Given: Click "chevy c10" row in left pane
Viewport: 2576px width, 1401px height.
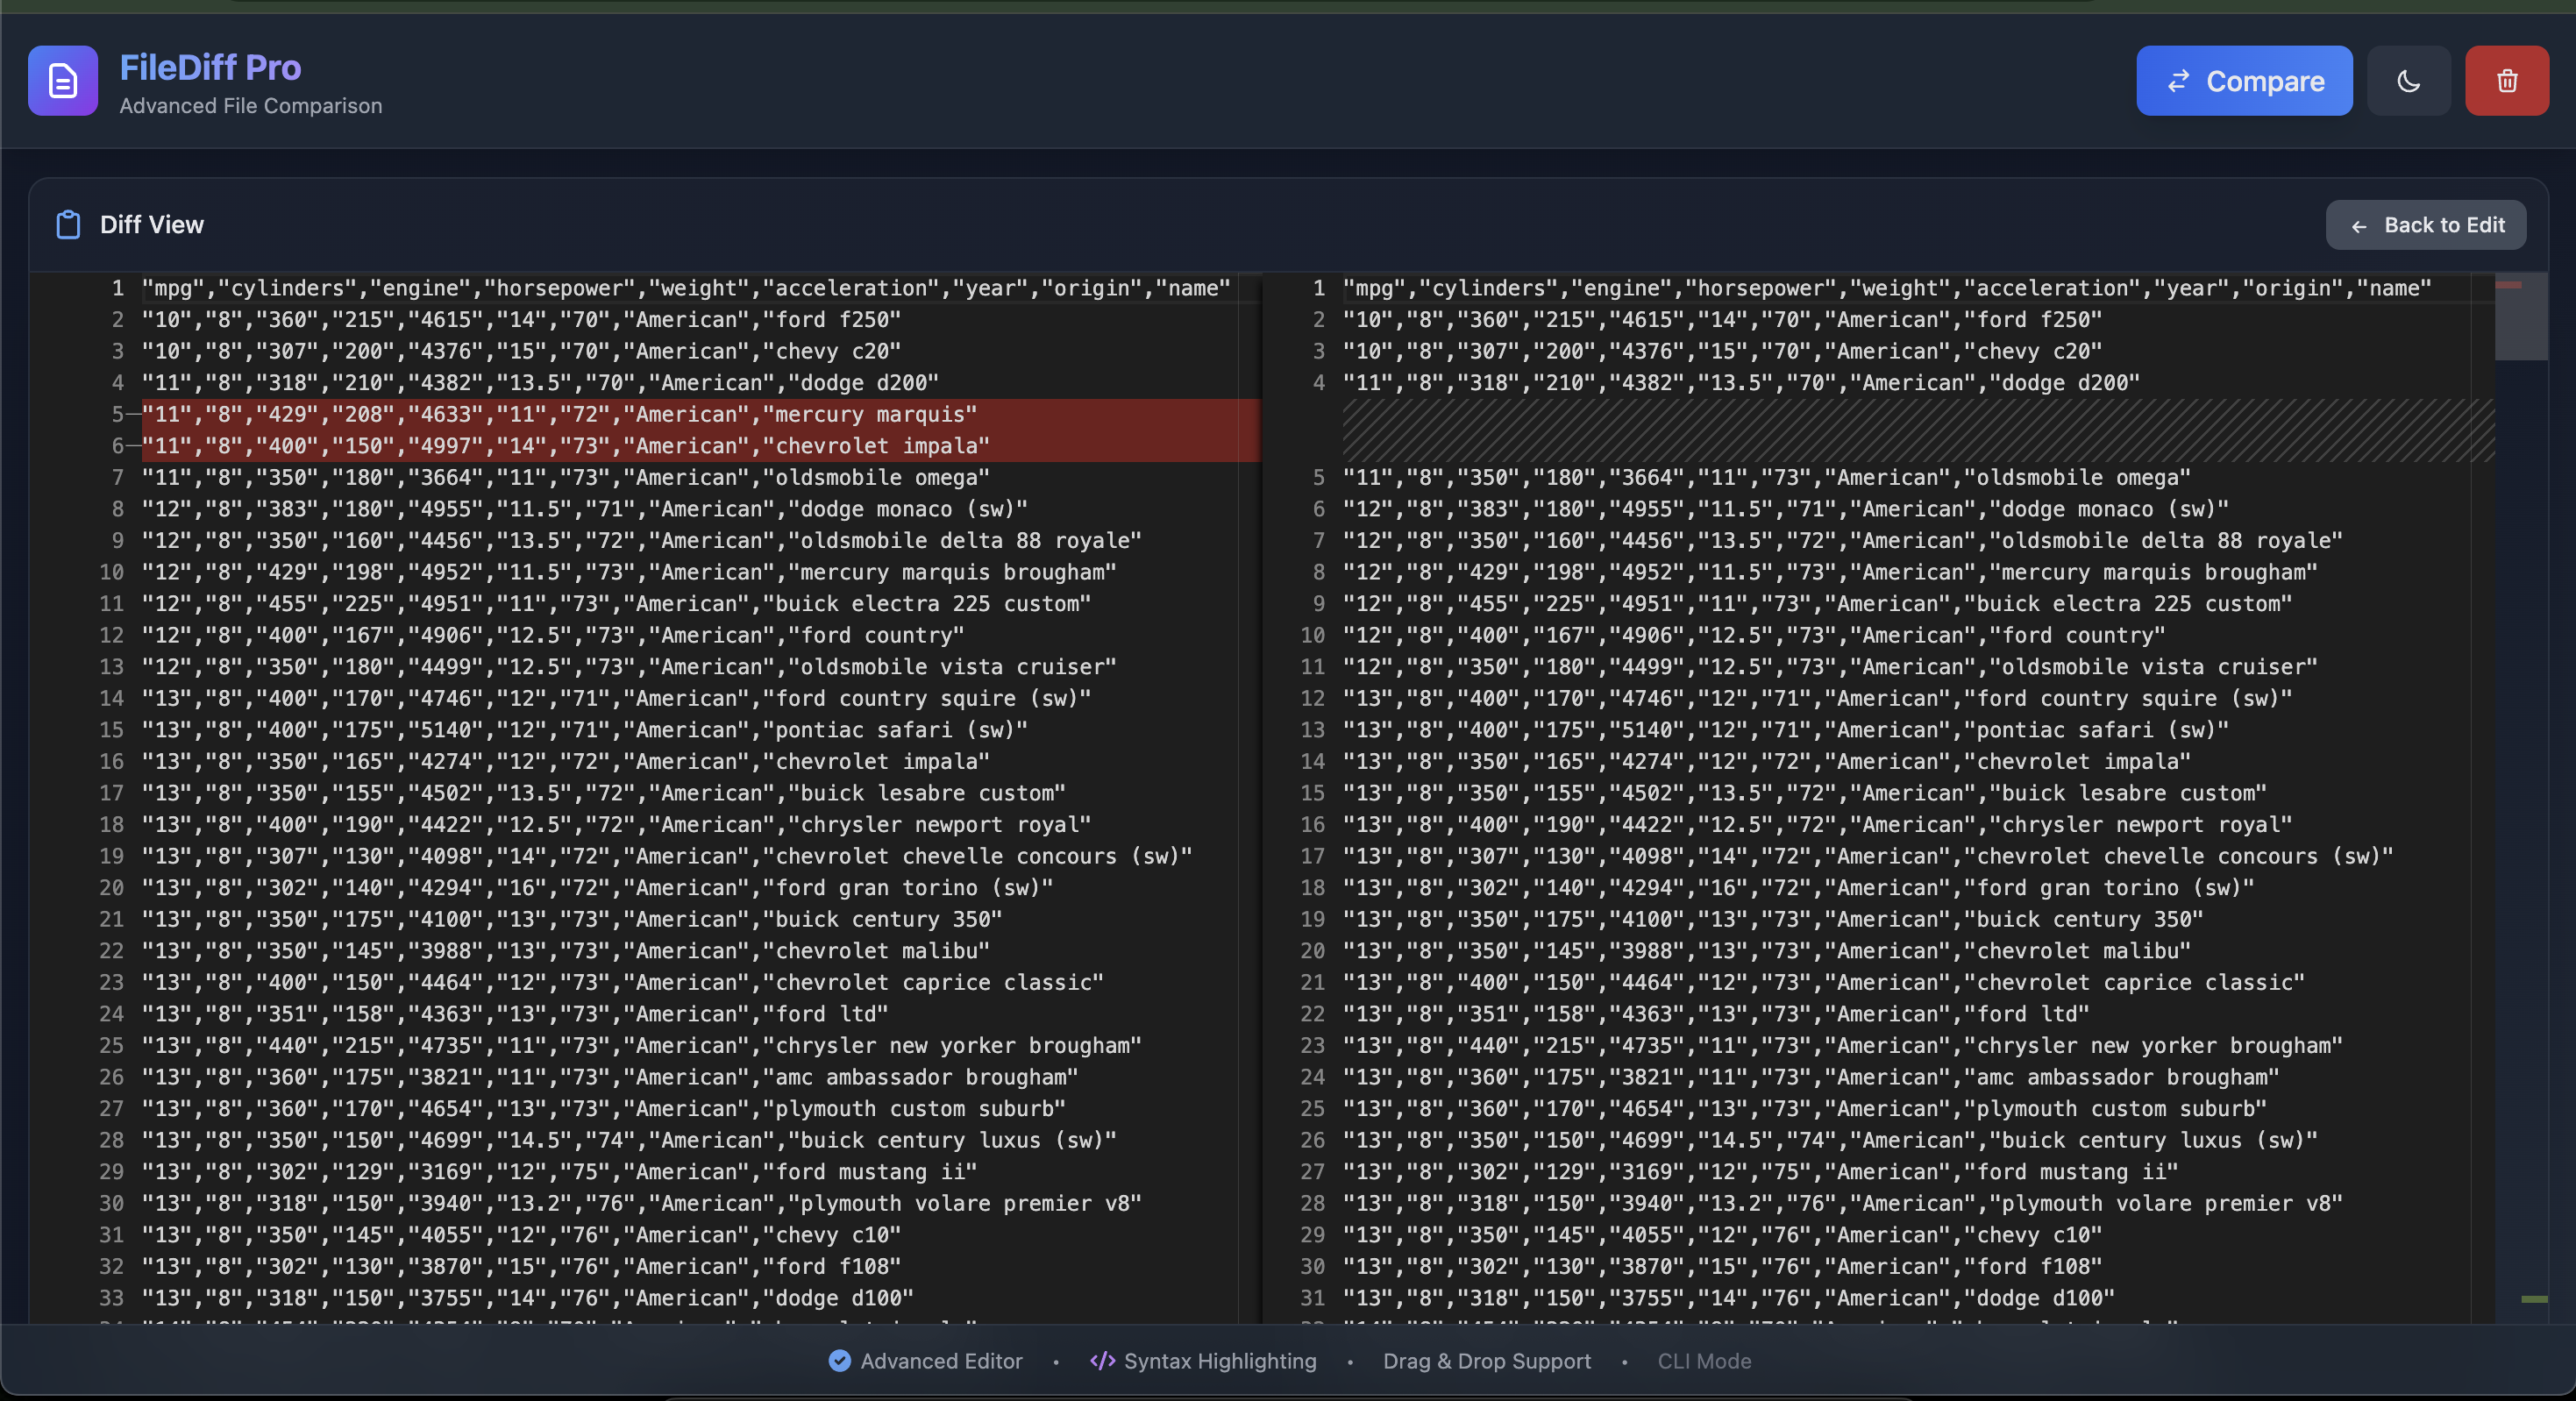Looking at the screenshot, I should coord(521,1235).
